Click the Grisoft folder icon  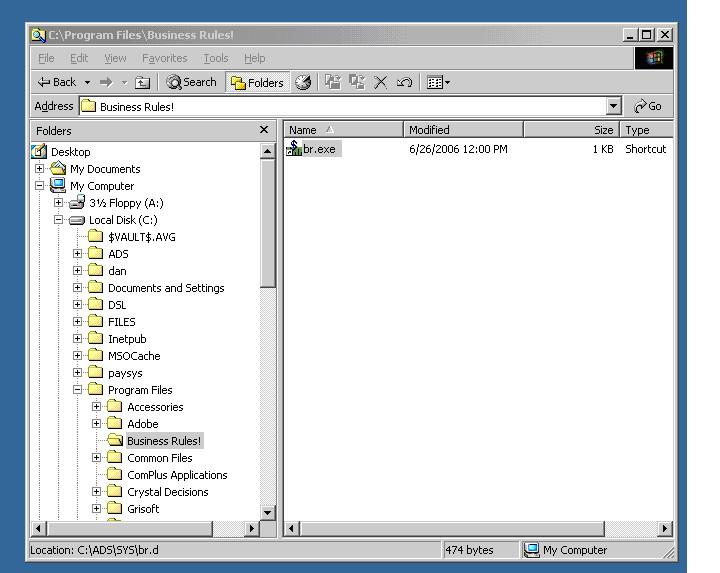114,508
